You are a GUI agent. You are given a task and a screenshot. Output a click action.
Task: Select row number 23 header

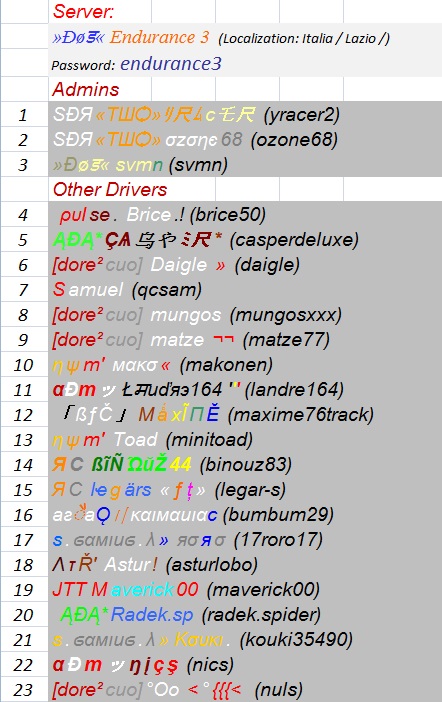pyautogui.click(x=24, y=690)
